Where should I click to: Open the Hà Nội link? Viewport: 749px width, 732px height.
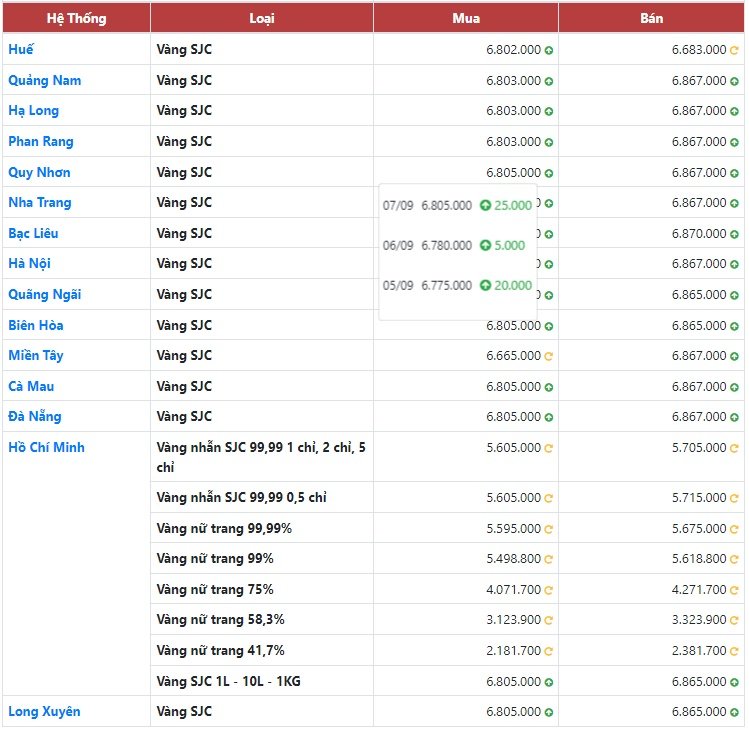[29, 264]
